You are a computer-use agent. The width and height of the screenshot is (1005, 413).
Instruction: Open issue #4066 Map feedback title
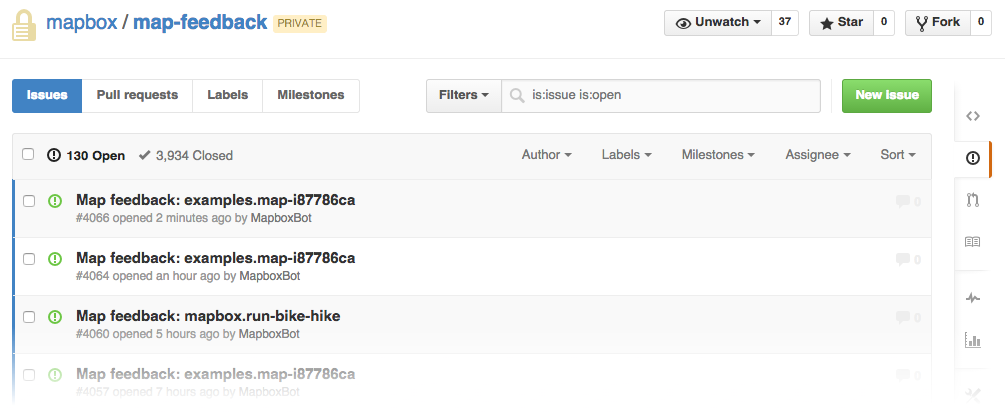coord(215,200)
